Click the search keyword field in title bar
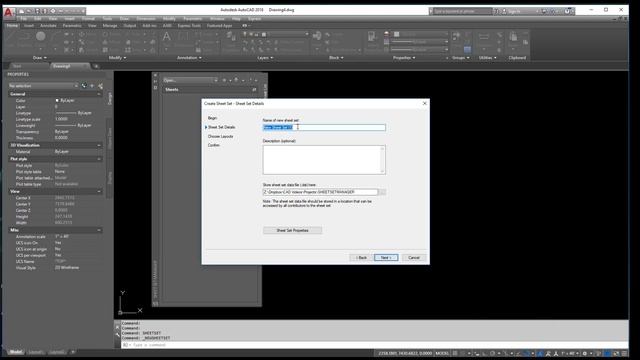 (x=462, y=11)
